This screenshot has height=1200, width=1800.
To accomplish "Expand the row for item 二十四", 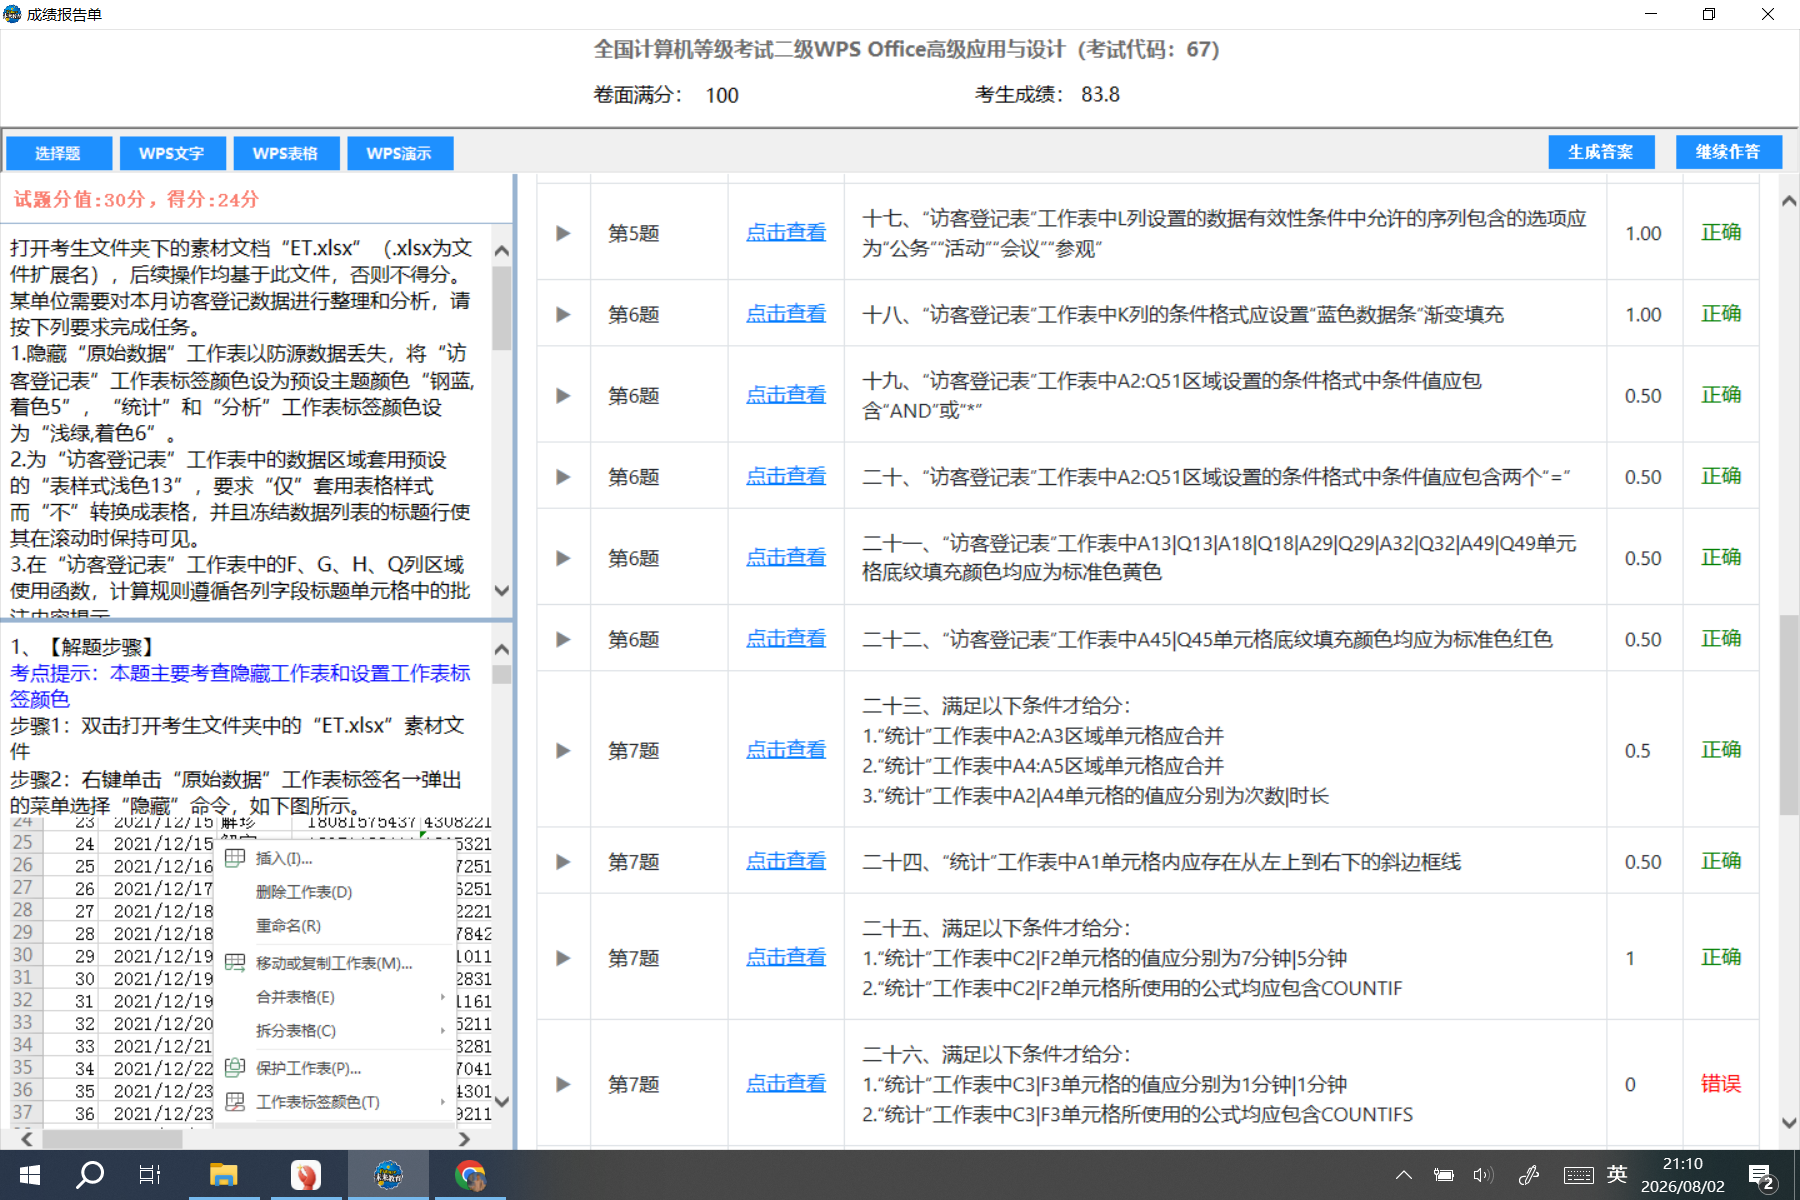I will click(563, 862).
